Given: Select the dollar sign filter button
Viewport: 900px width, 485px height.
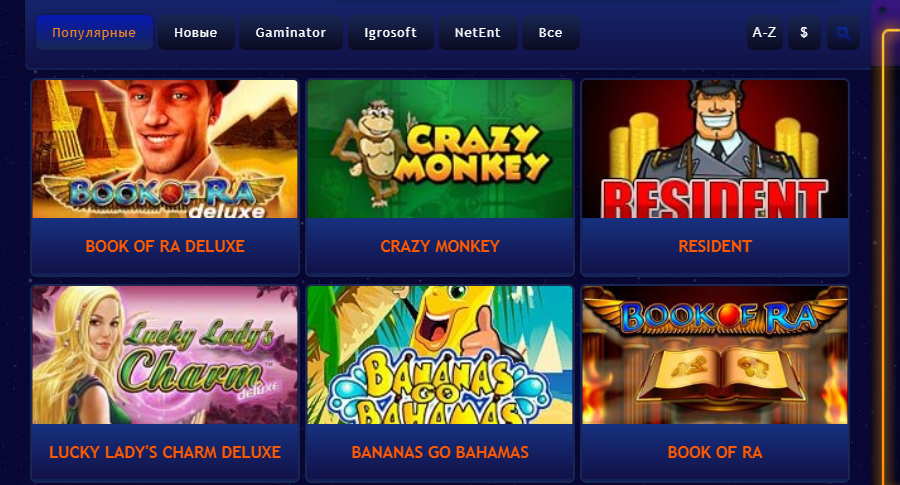Looking at the screenshot, I should [x=804, y=33].
